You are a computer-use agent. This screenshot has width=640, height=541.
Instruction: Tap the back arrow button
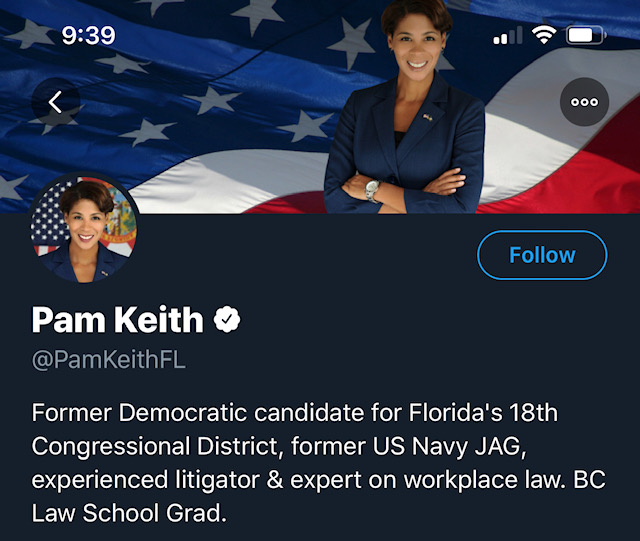(56, 102)
